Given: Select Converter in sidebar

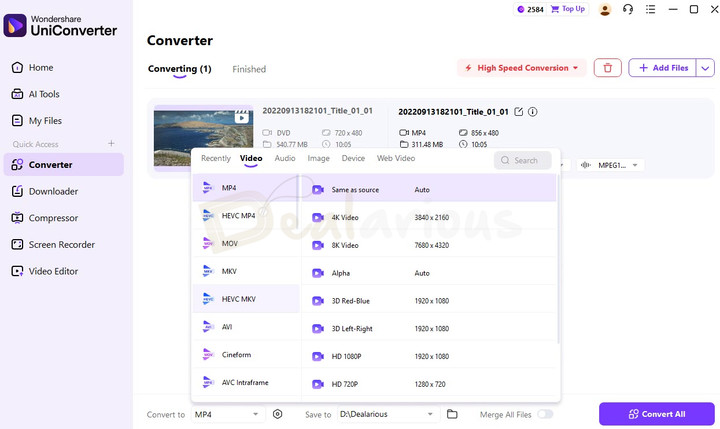Looking at the screenshot, I should pos(63,164).
